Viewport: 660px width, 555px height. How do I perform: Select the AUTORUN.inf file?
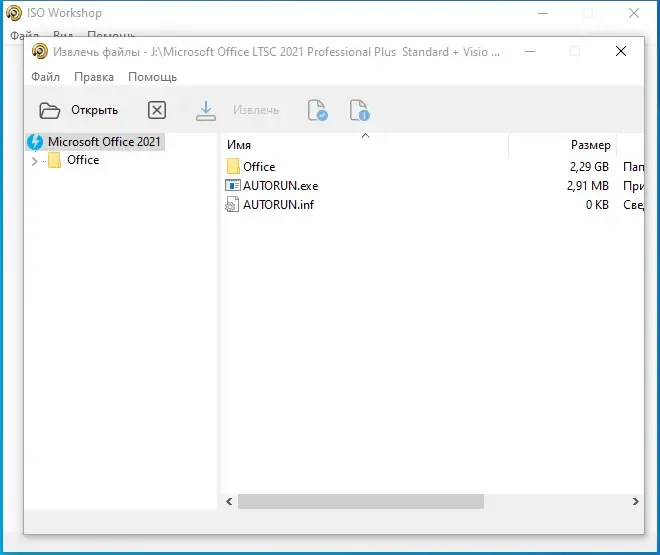point(278,204)
